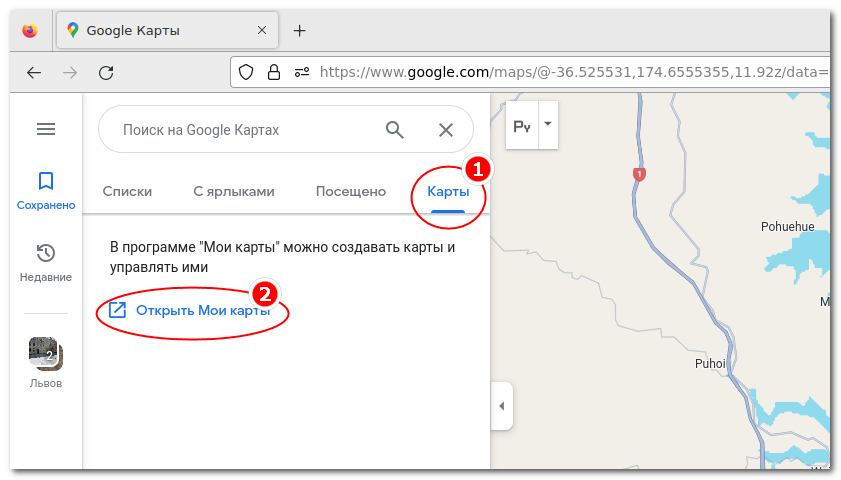841x480 pixels.
Task: Open the site permissions icon
Action: click(x=302, y=72)
